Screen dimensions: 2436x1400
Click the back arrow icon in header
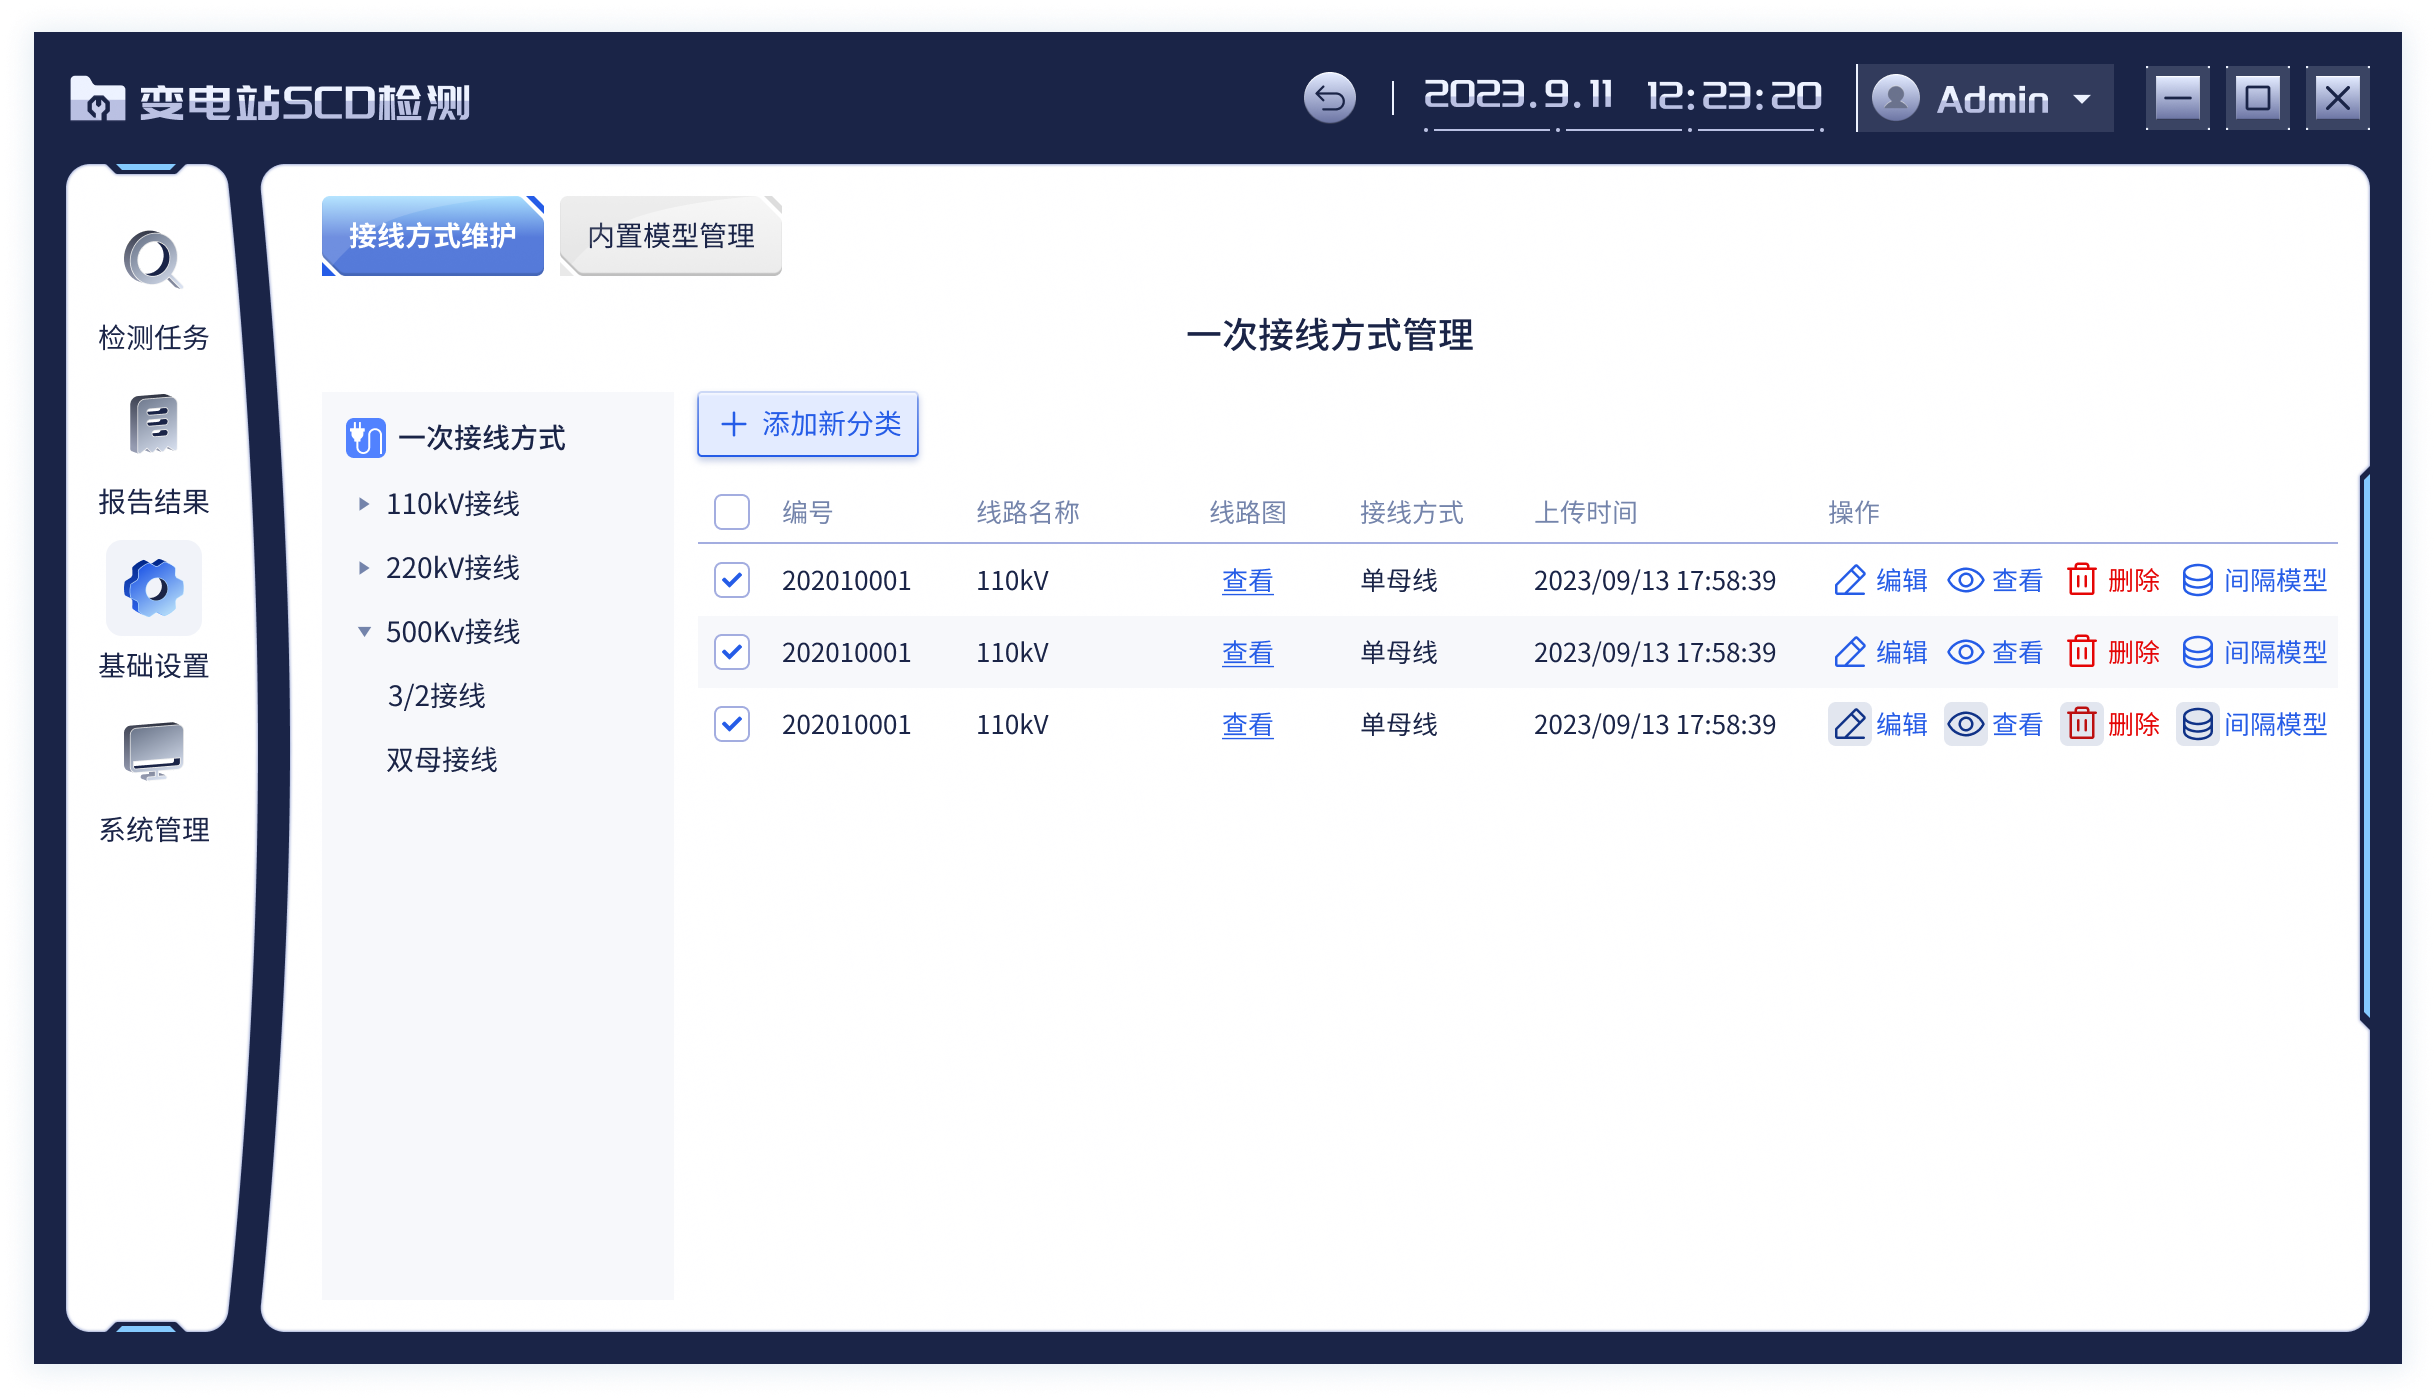tap(1329, 98)
